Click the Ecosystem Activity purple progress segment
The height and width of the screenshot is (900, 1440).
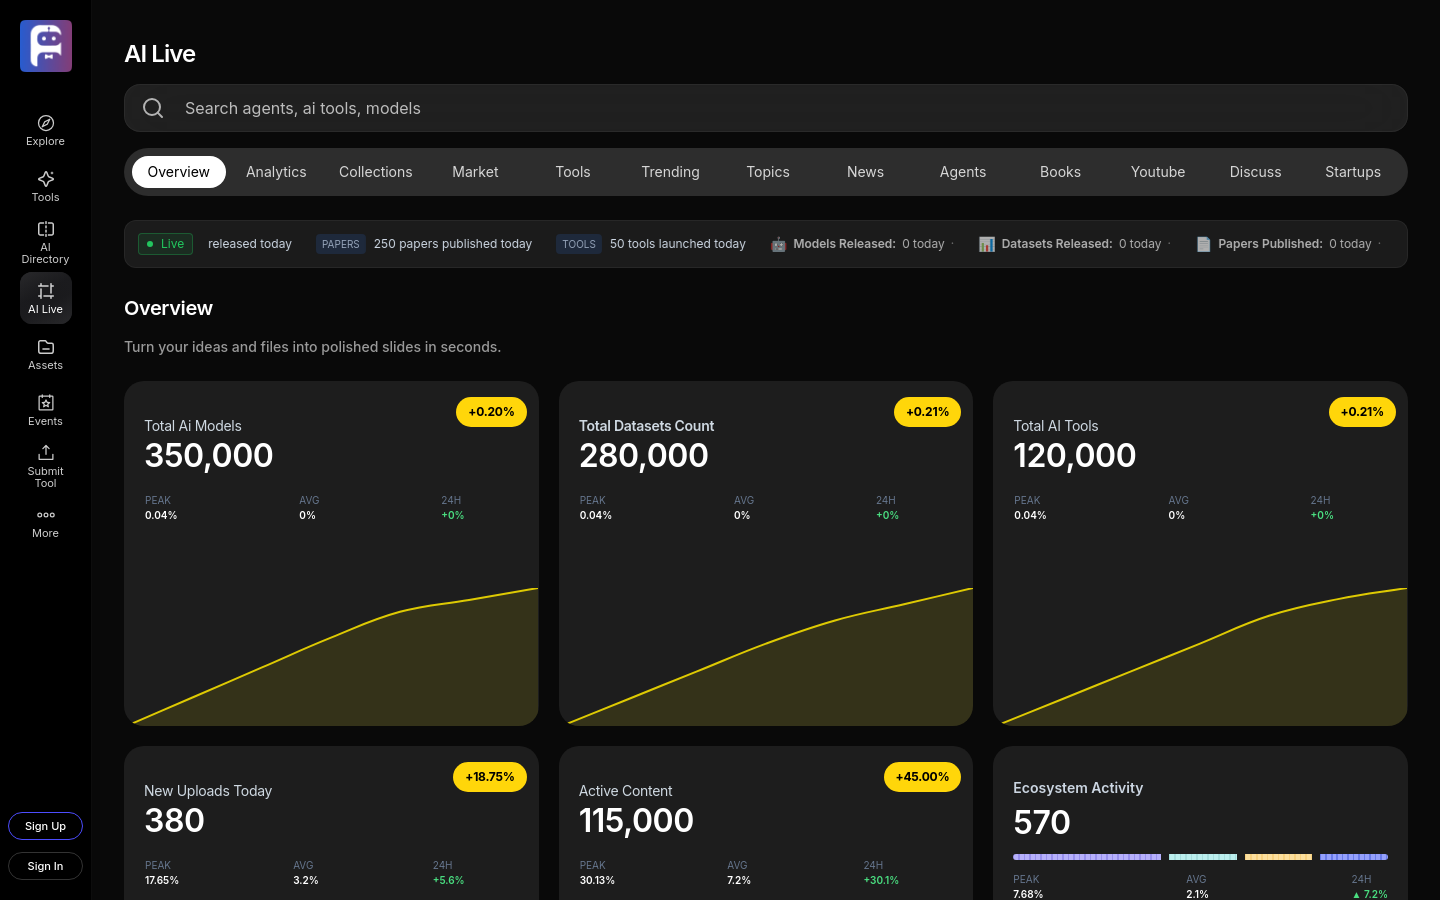[x=1087, y=857]
